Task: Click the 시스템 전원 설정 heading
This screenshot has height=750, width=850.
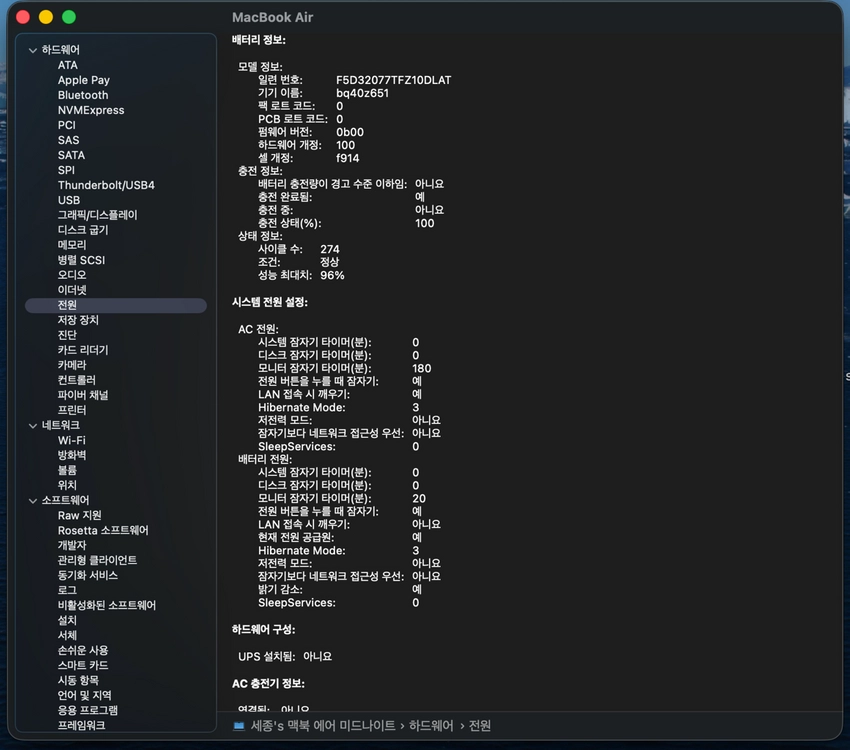Action: (269, 302)
